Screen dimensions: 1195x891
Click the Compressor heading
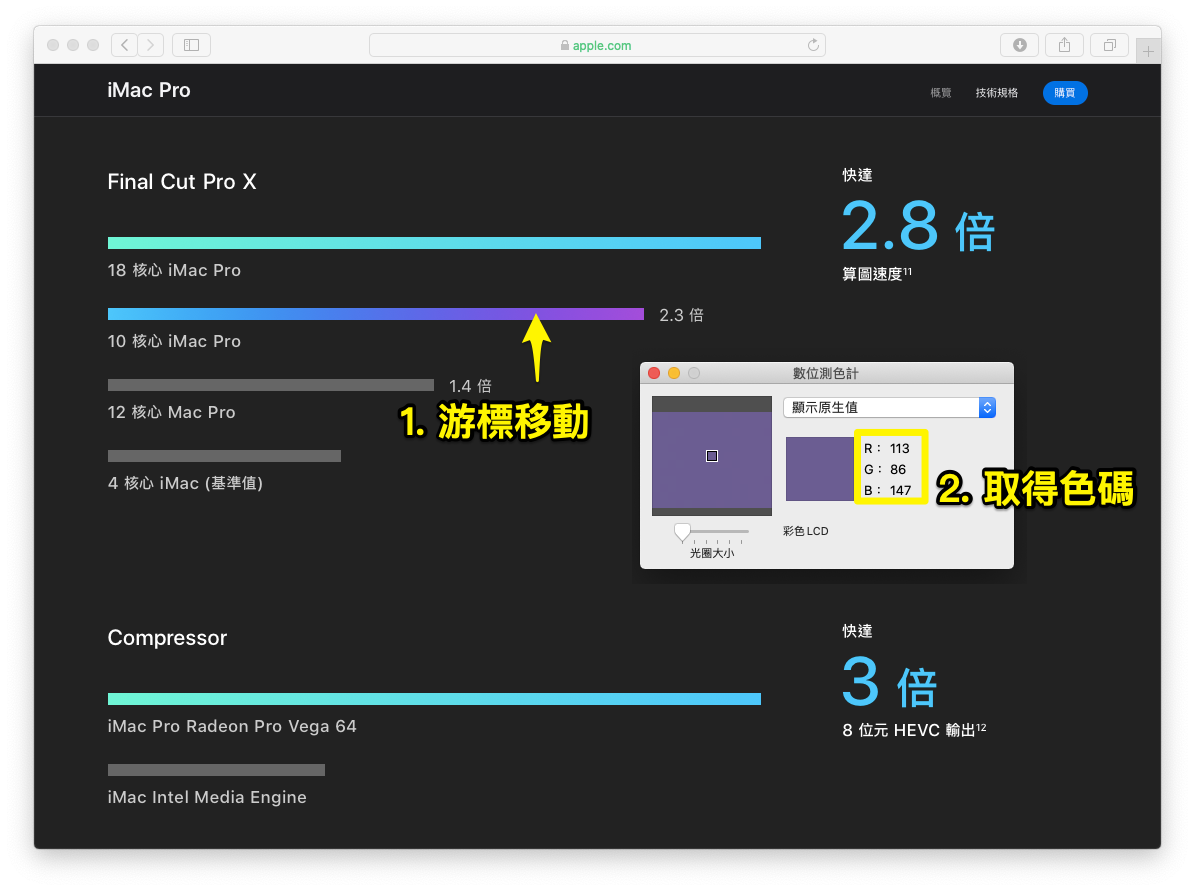(x=167, y=637)
